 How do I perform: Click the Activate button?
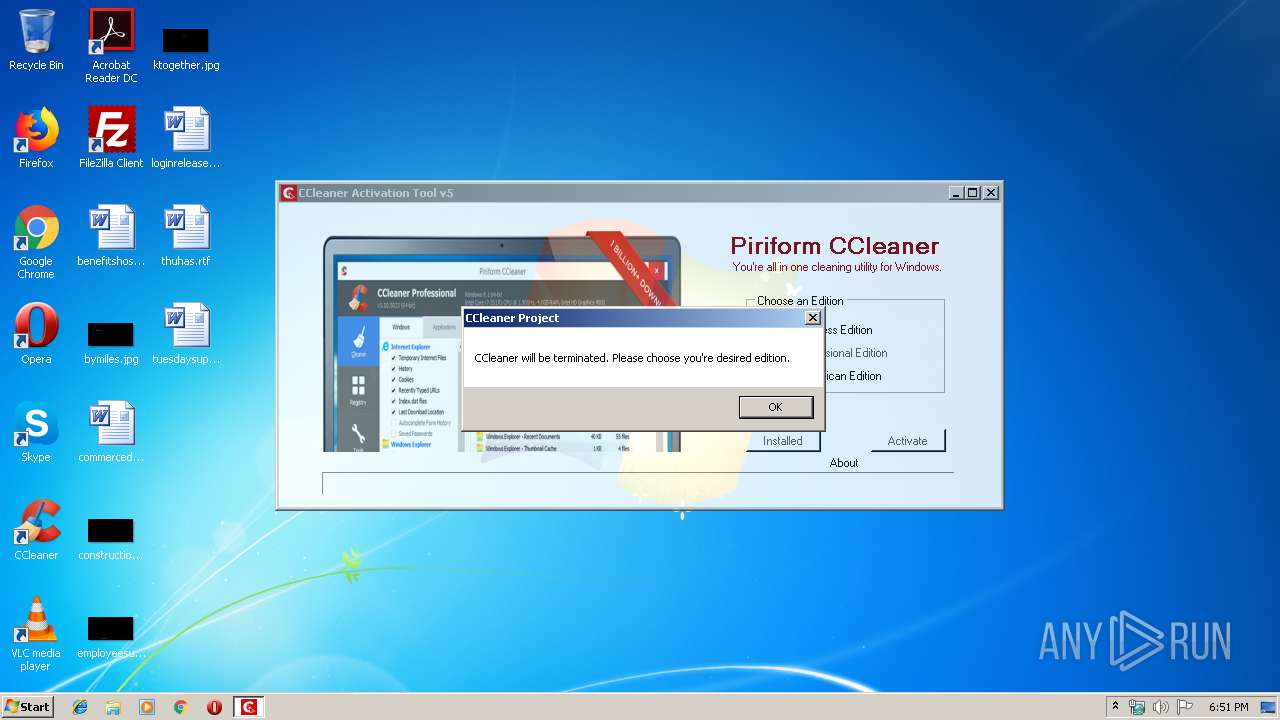tap(907, 441)
